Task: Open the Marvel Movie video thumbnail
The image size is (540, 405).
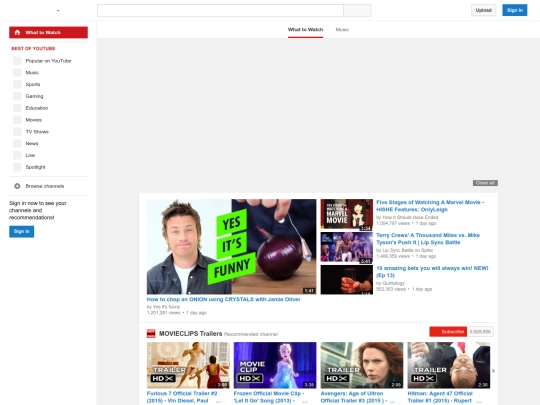Action: (x=346, y=214)
